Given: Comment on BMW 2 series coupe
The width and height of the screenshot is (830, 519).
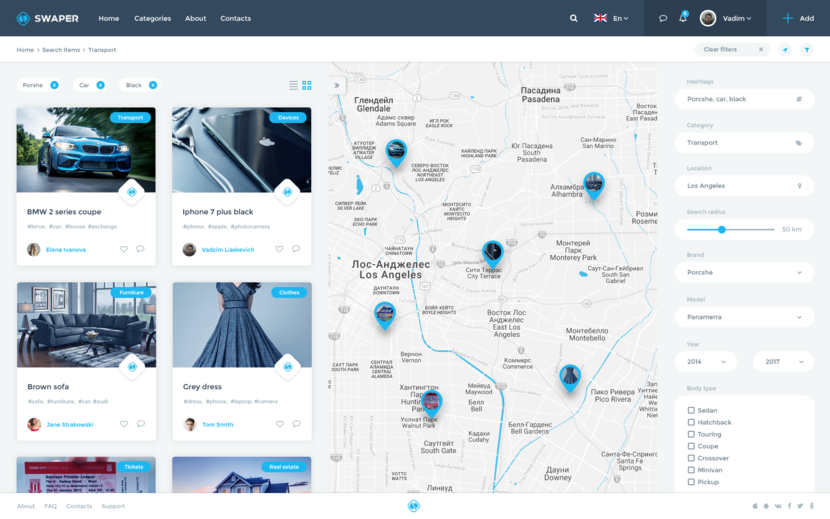Looking at the screenshot, I should tap(140, 249).
